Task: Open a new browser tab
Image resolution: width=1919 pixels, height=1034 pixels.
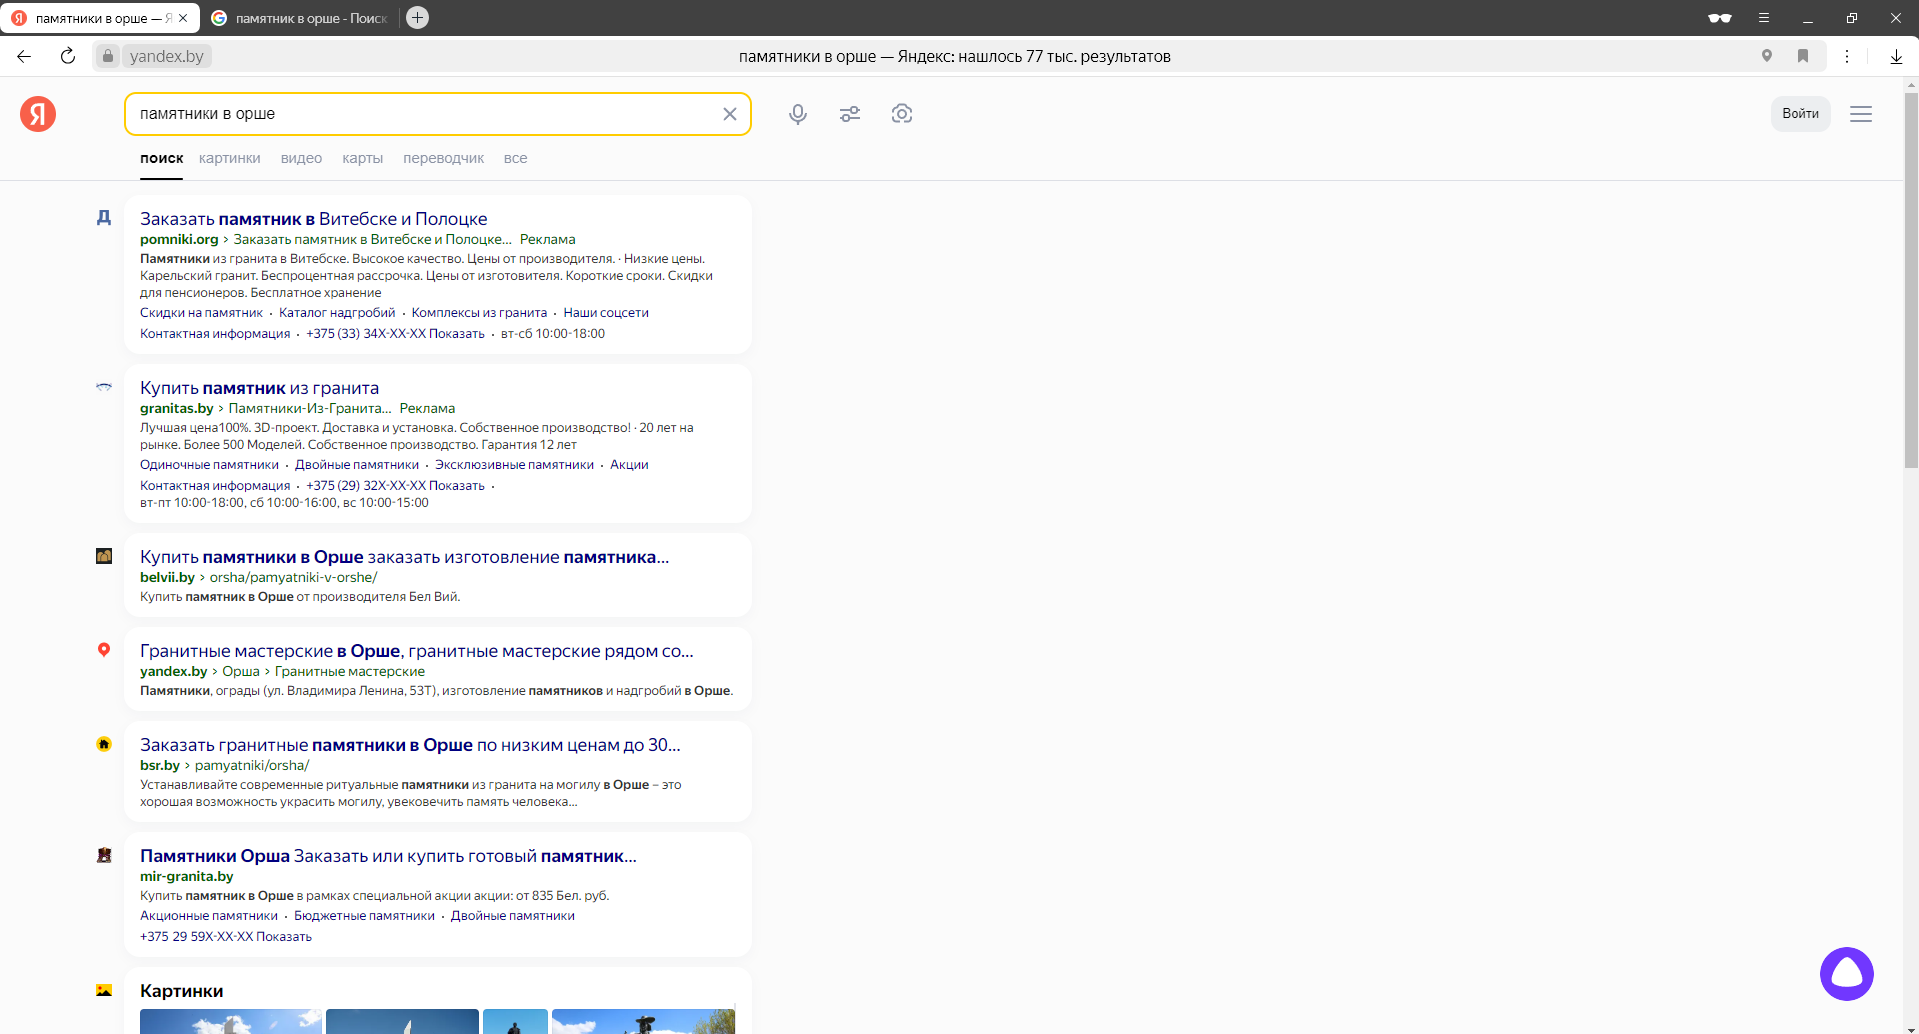Action: [417, 17]
